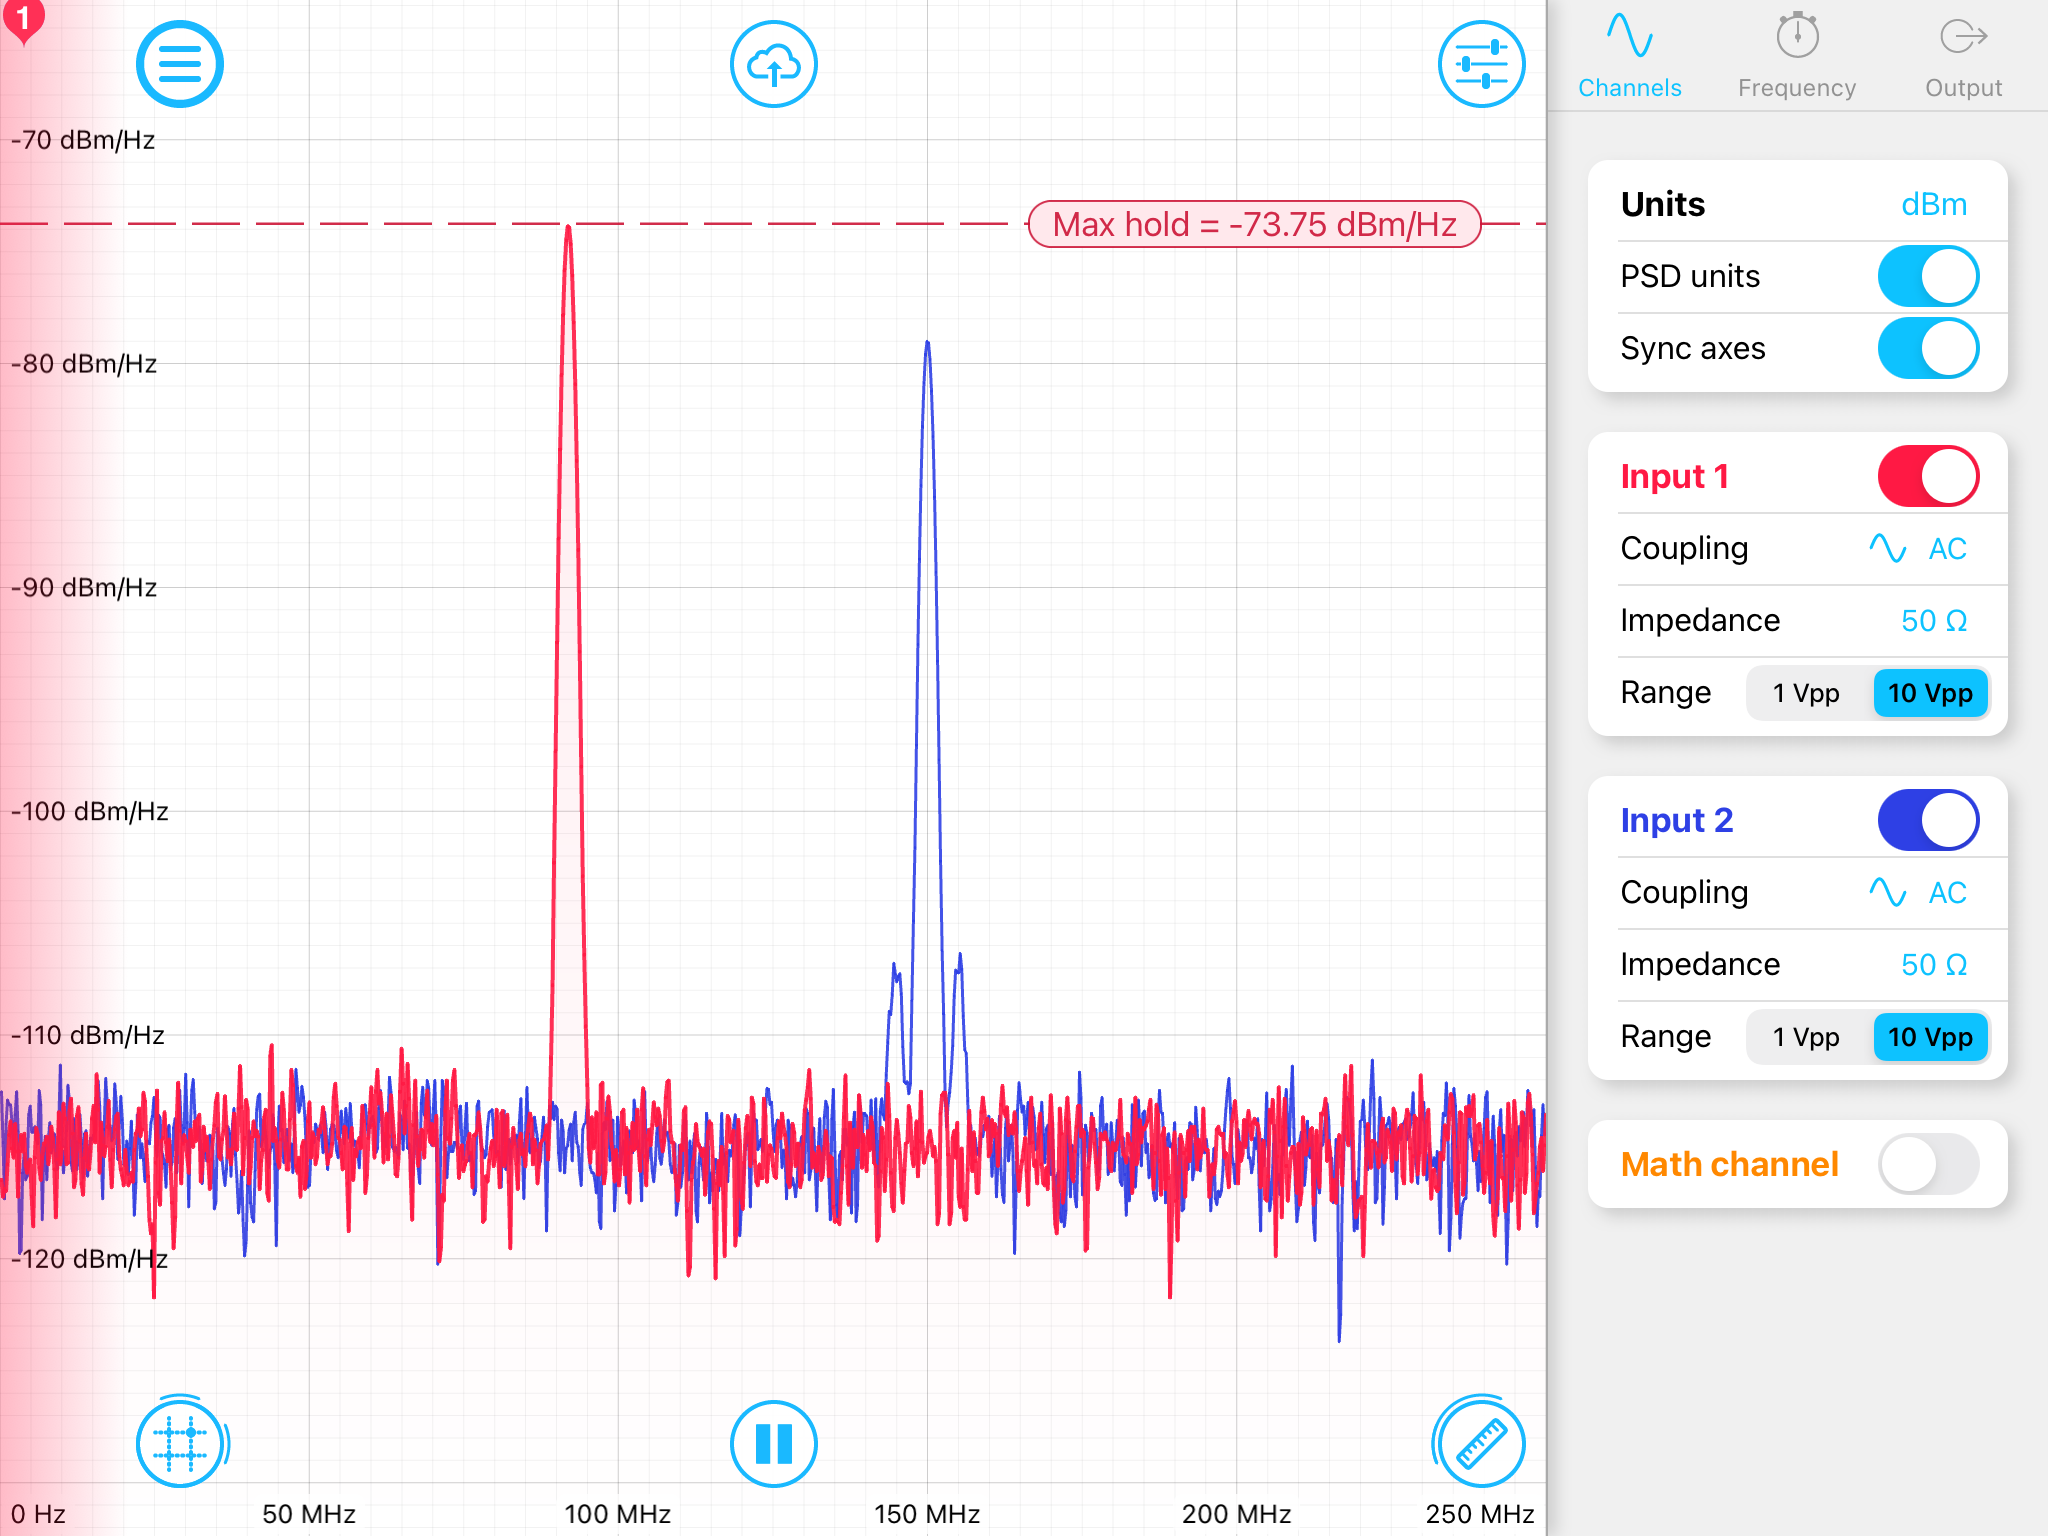Disable Input 1 channel
The width and height of the screenshot is (2048, 1536).
click(x=1927, y=476)
